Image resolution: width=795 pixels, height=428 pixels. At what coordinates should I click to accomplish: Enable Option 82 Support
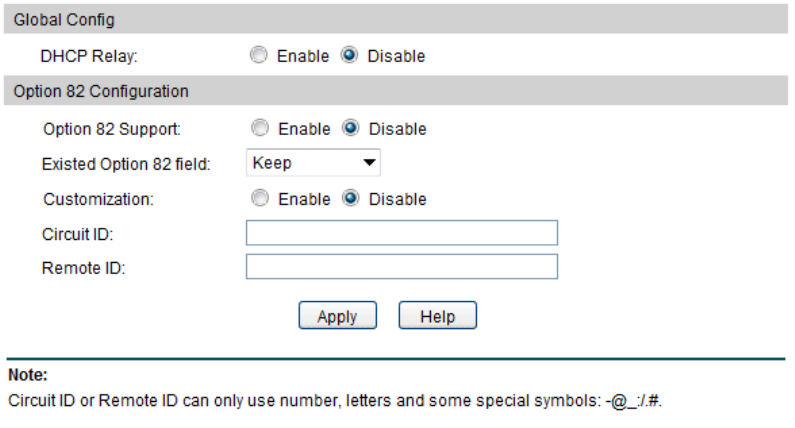coord(260,129)
